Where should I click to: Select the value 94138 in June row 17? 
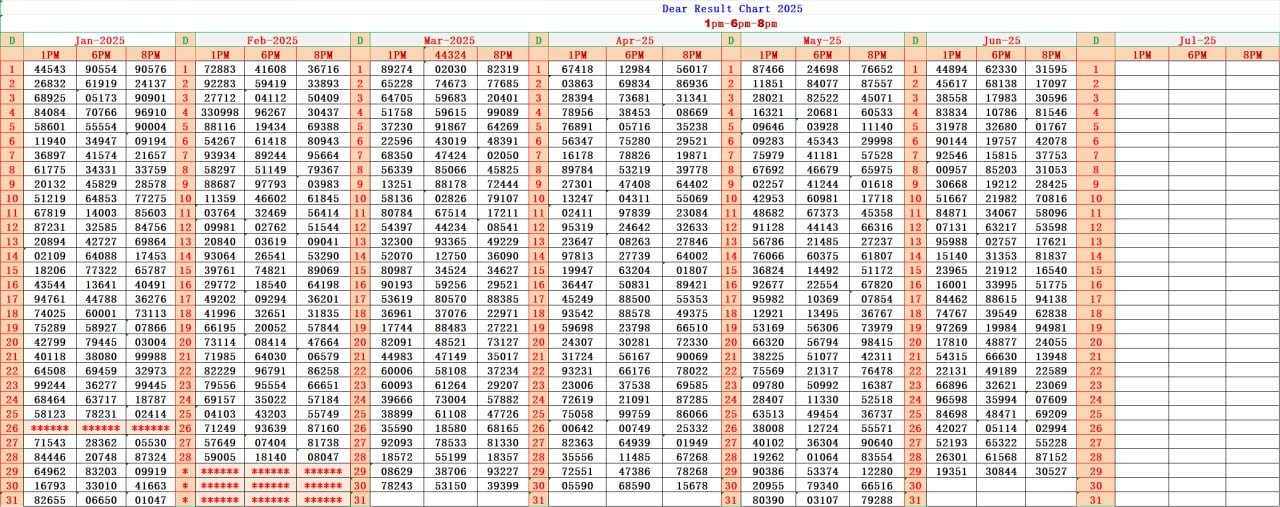click(x=1051, y=299)
